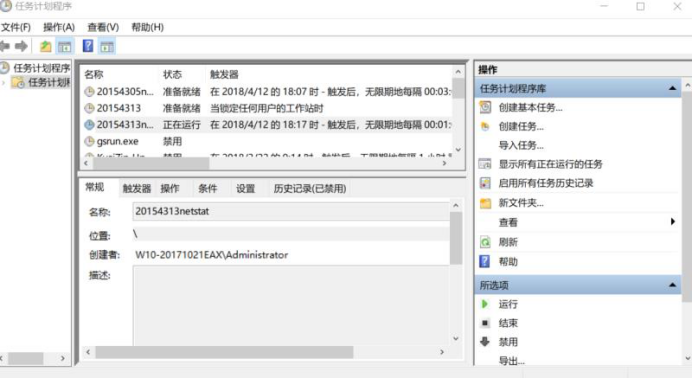This screenshot has width=693, height=378.
Task: Expand the 查看 submenu arrow
Action: (x=673, y=221)
